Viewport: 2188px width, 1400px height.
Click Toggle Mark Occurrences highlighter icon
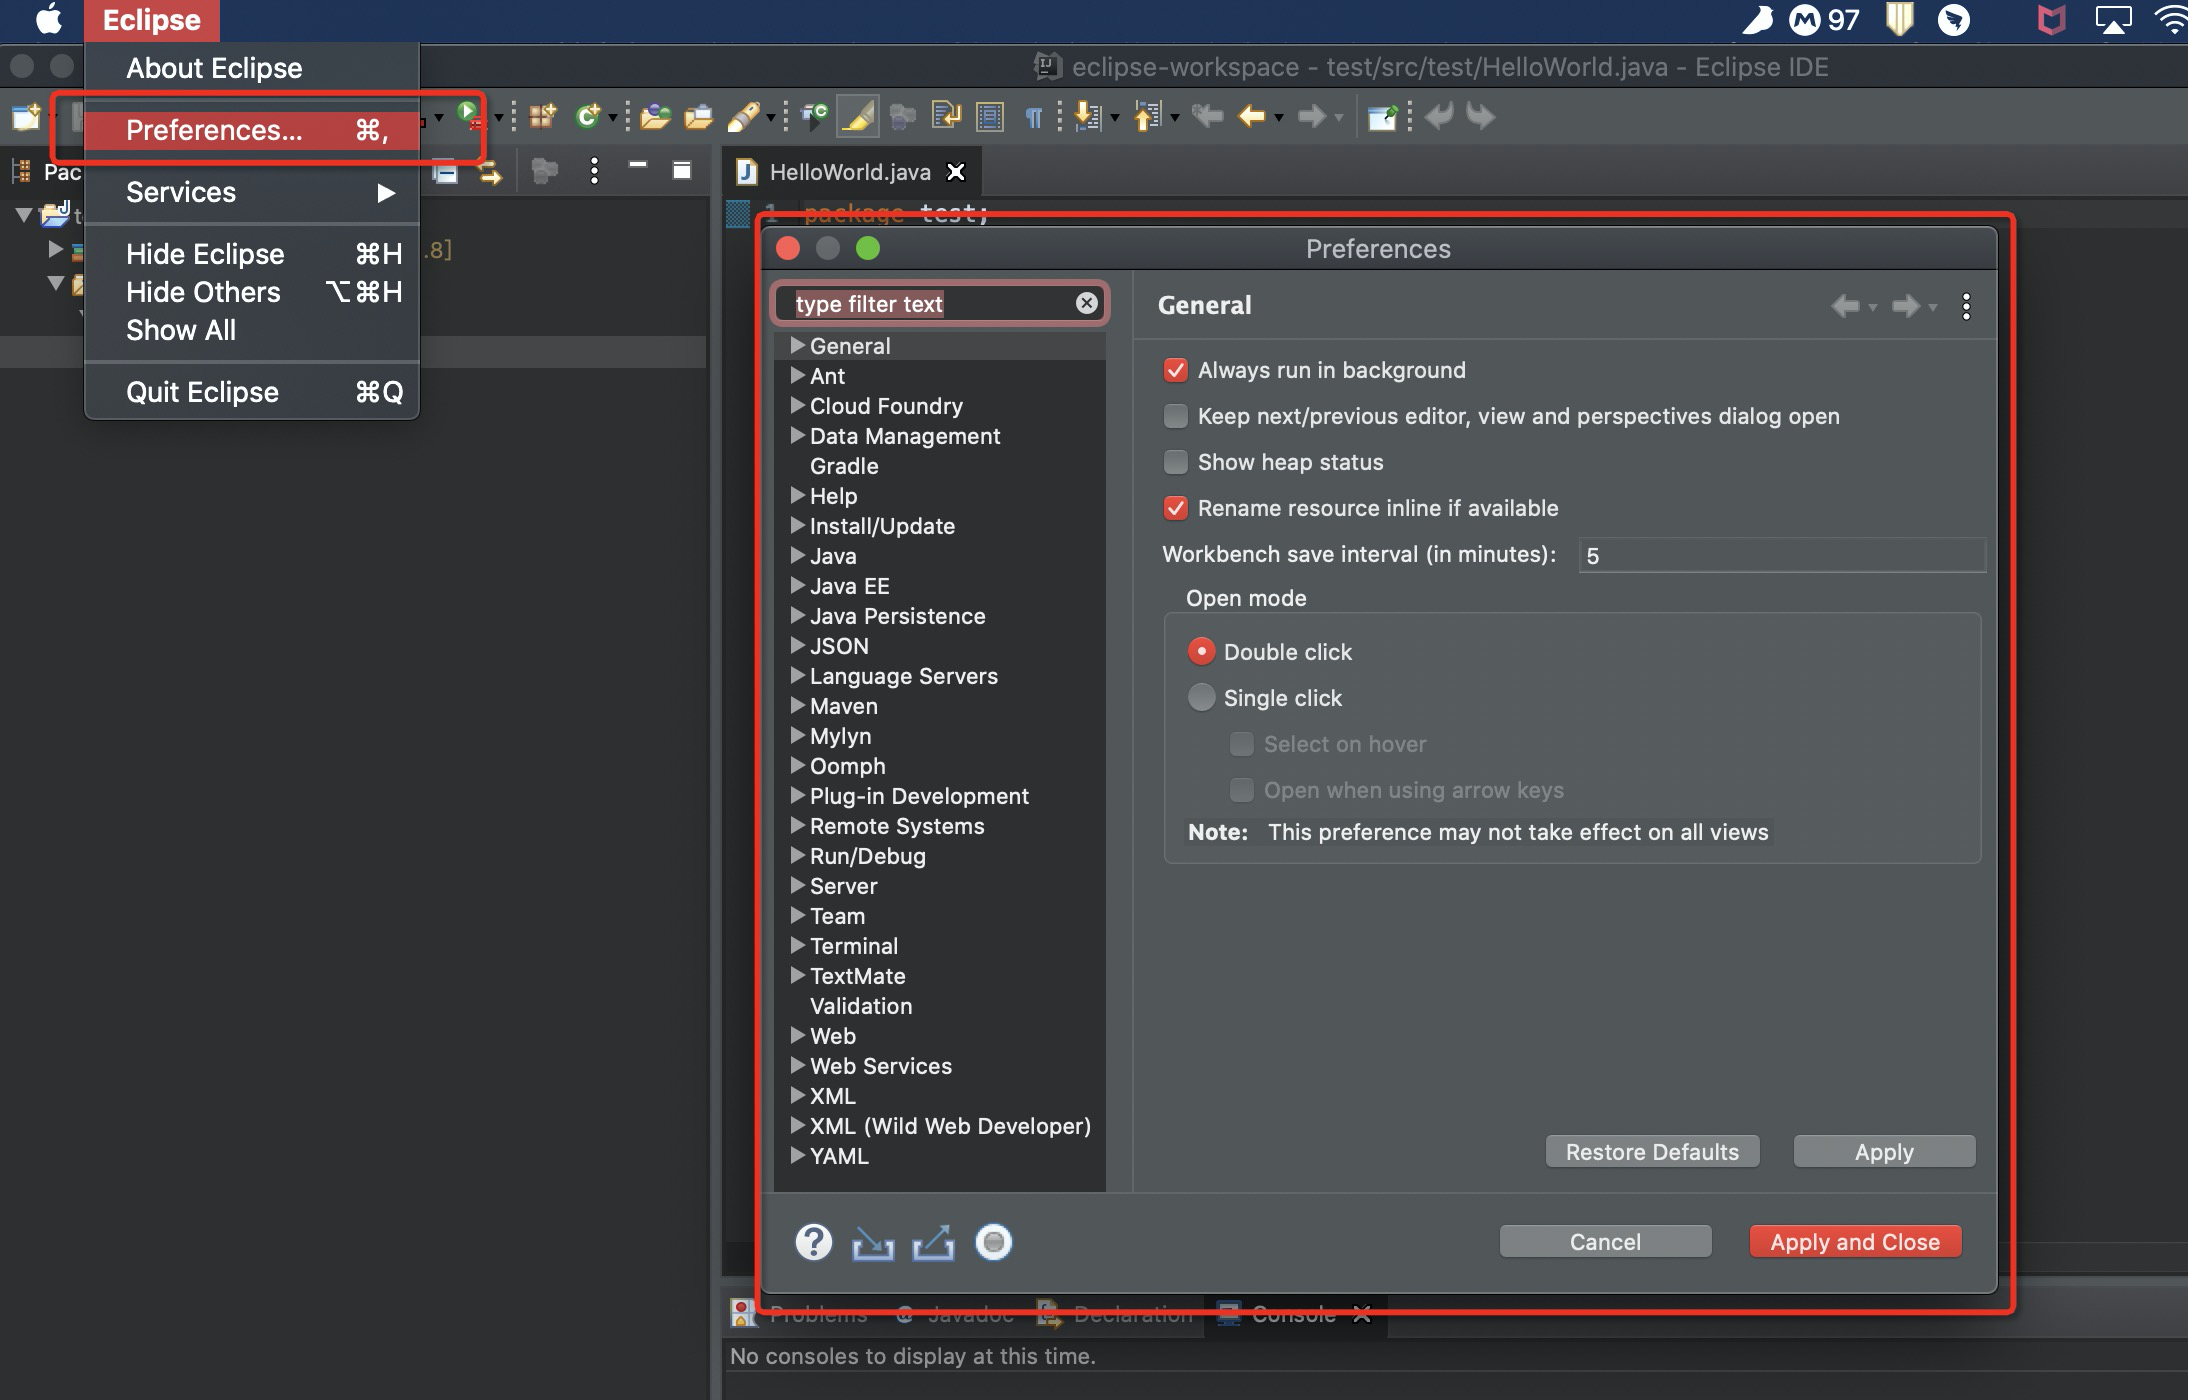pos(857,117)
